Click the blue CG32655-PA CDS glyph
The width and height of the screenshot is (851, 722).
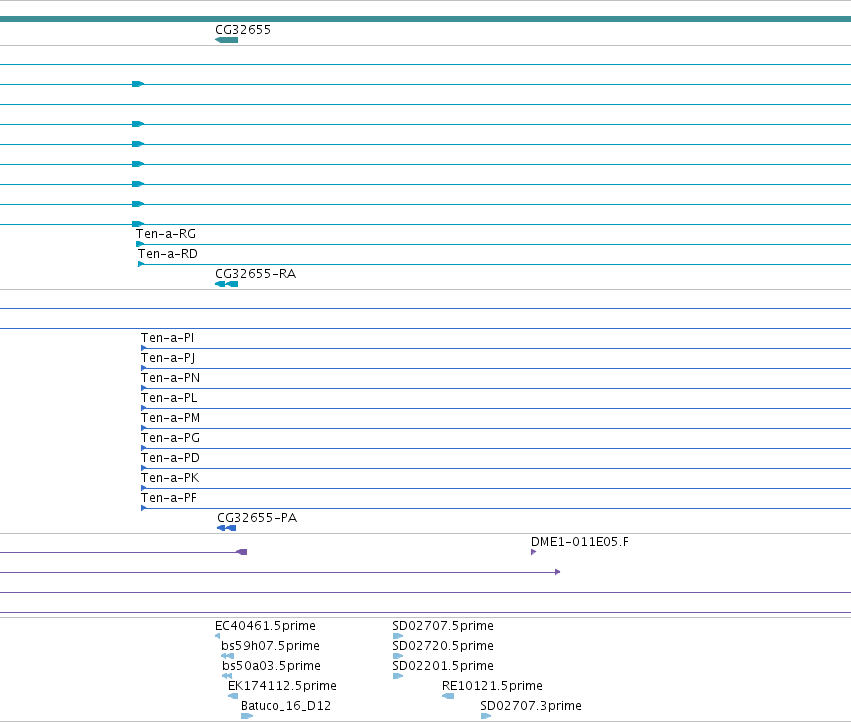click(x=226, y=528)
